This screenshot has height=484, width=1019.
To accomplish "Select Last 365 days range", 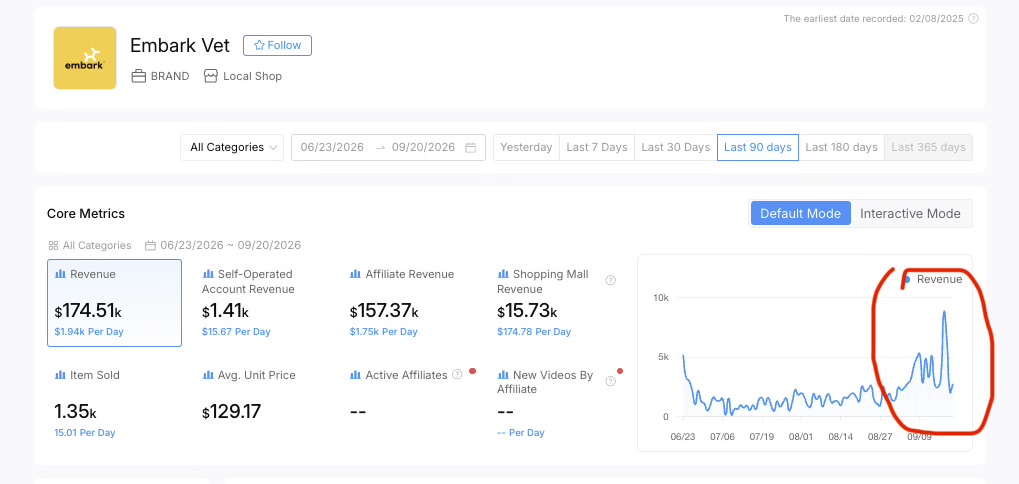I will (928, 147).
